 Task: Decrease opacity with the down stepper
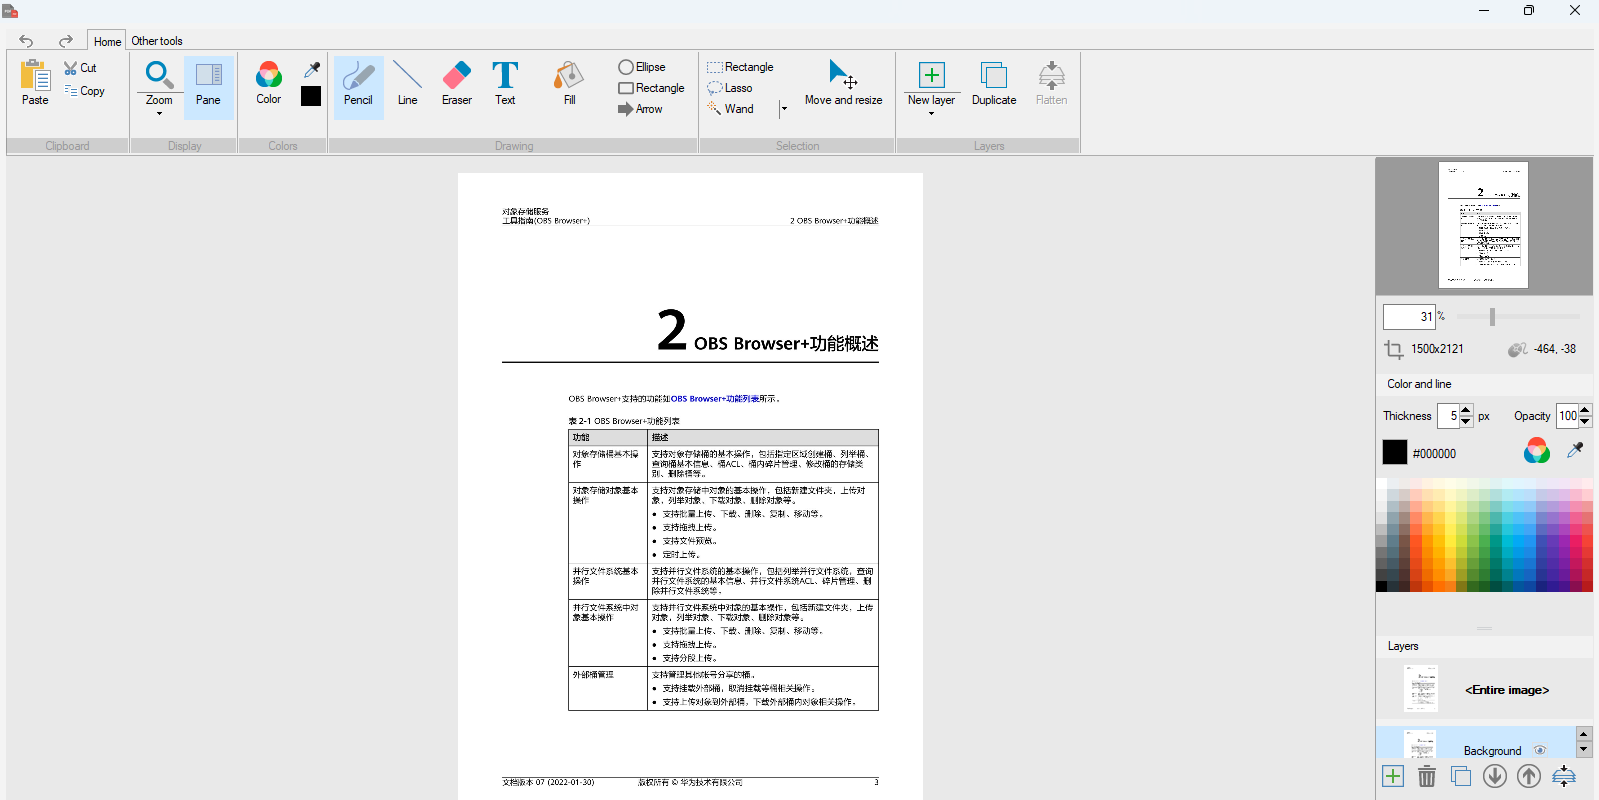pyautogui.click(x=1585, y=422)
